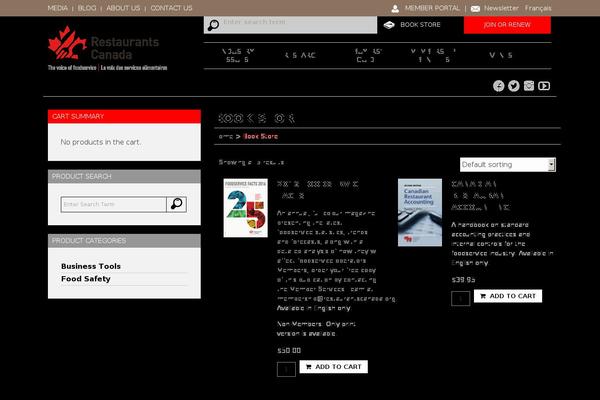Open the Facebook social icon

click(498, 86)
